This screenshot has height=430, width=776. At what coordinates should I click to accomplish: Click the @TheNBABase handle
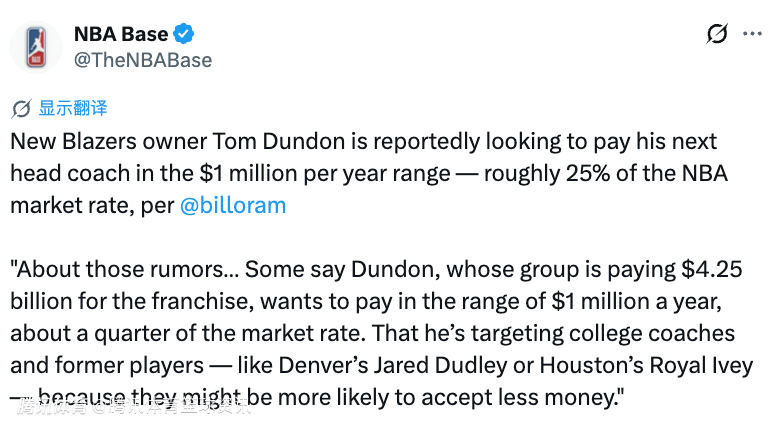[x=142, y=60]
